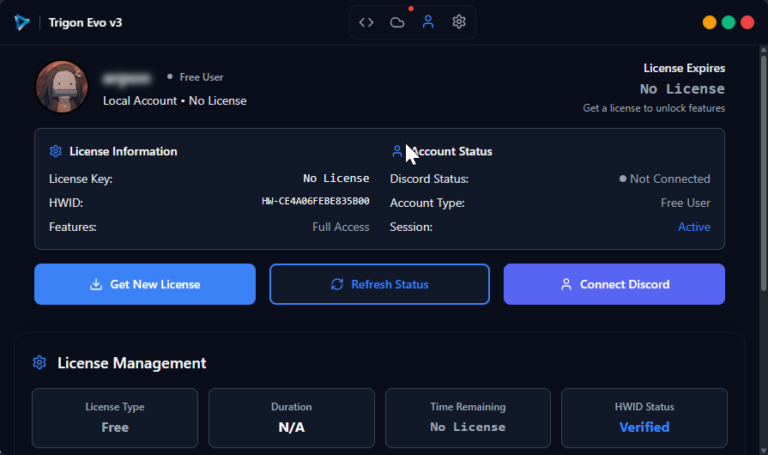The width and height of the screenshot is (768, 455).
Task: Click the red close window dot
Action: (748, 22)
